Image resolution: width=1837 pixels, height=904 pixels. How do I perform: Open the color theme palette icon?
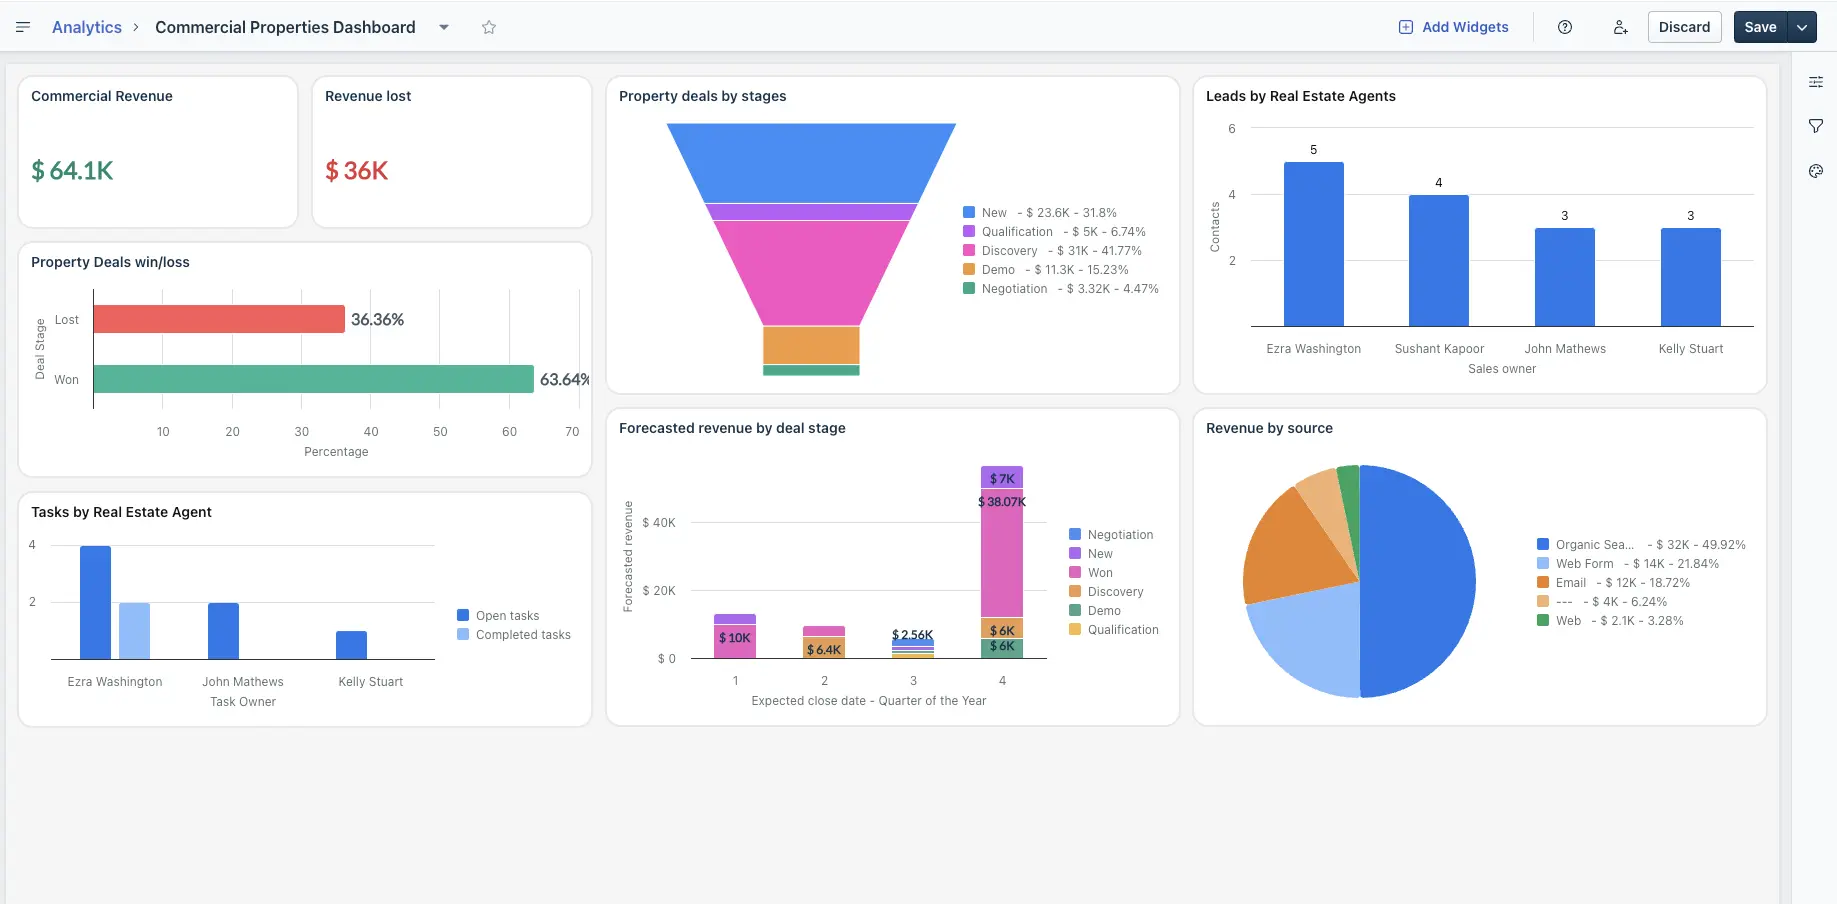(x=1816, y=171)
